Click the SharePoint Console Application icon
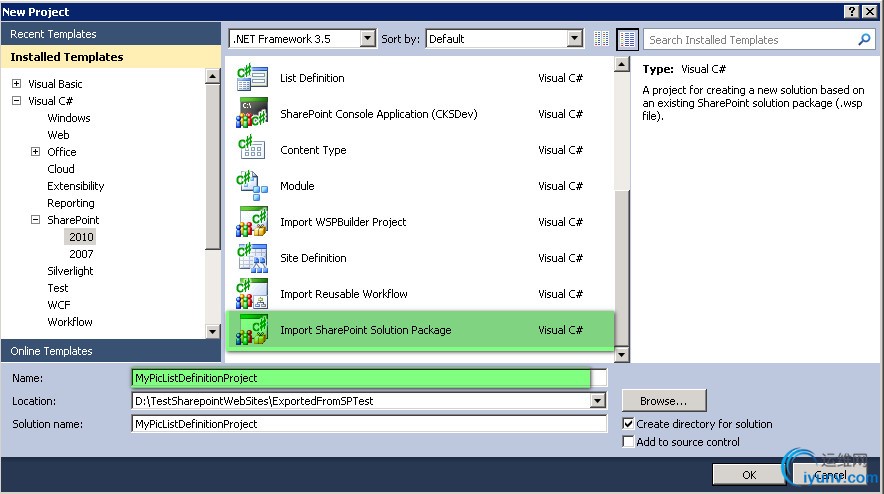The width and height of the screenshot is (884, 494). [x=252, y=113]
